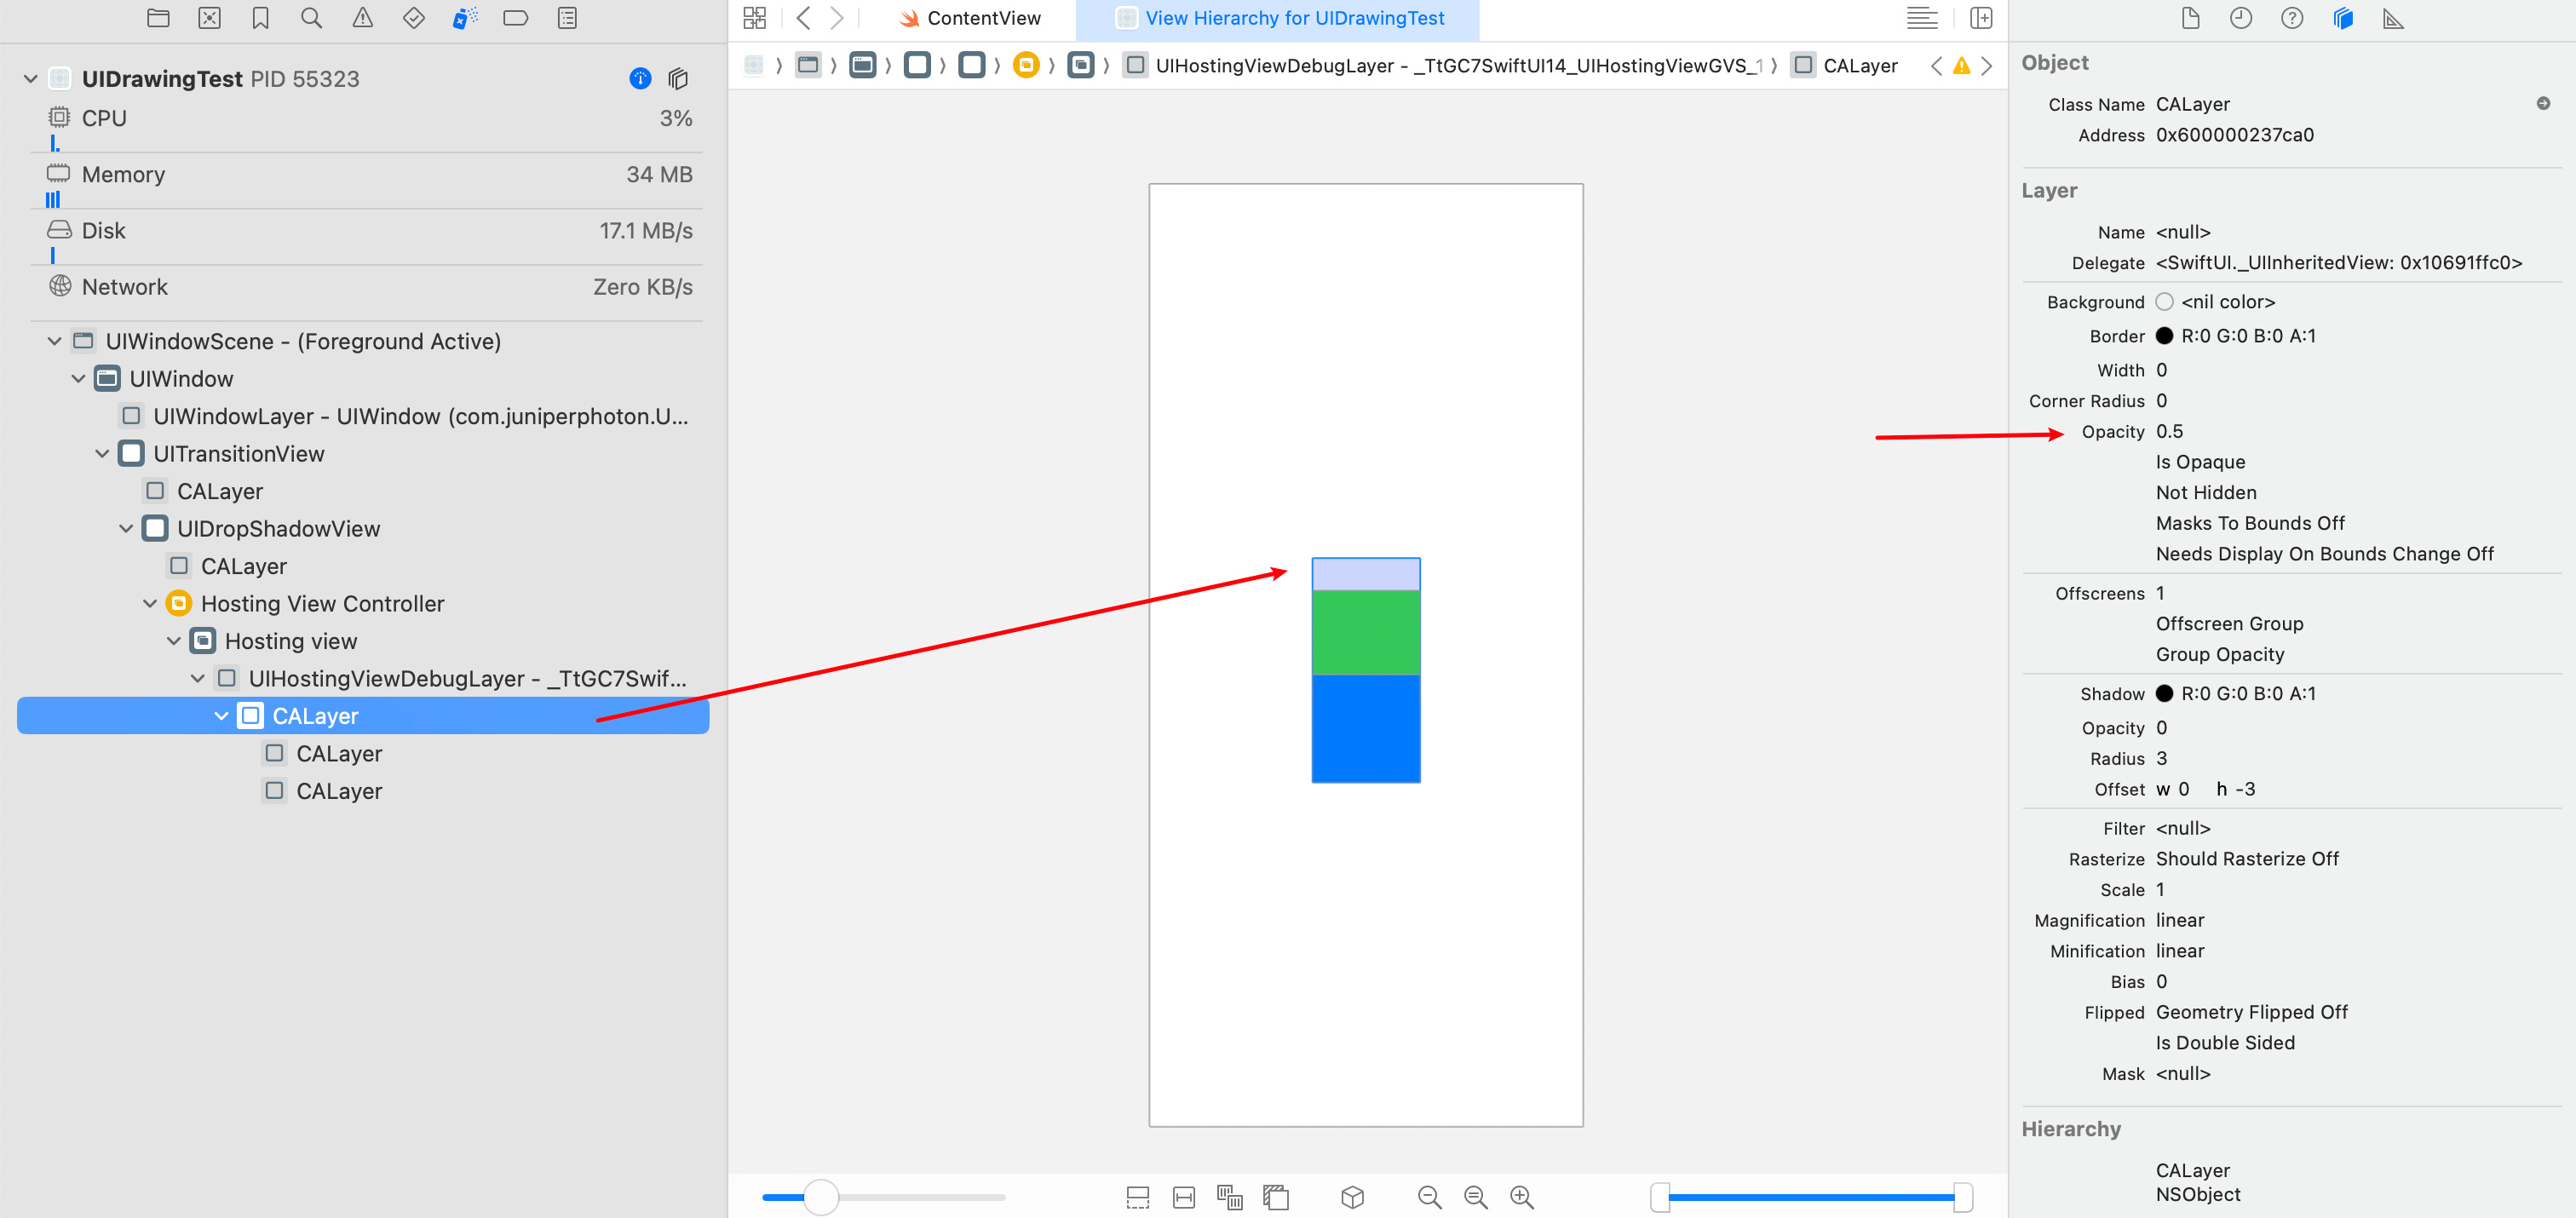The height and width of the screenshot is (1218, 2576).
Task: Click the green rectangle in canvas
Action: click(1365, 632)
